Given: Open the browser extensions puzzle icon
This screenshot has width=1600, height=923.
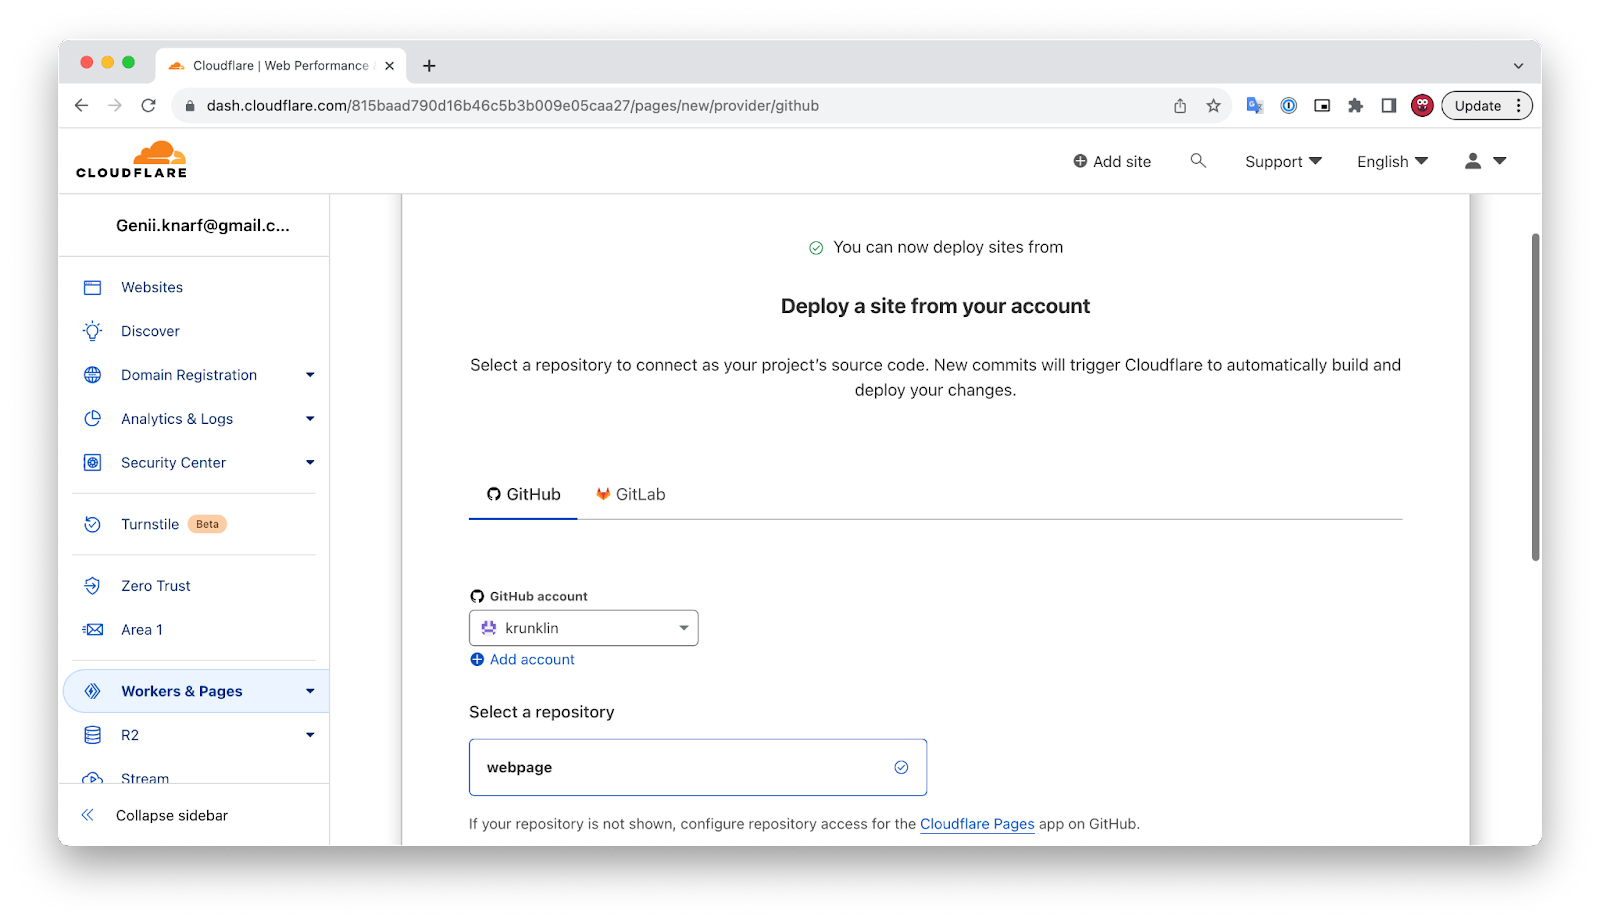Looking at the screenshot, I should point(1355,106).
